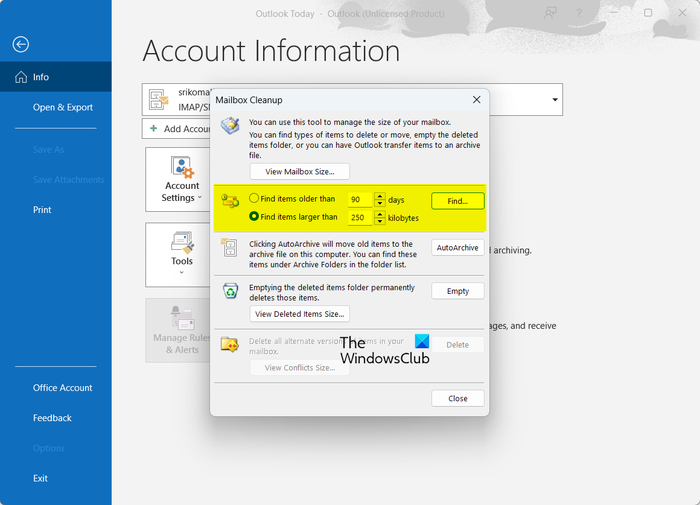Screen dimensions: 700x505
Task: Click the Find... button
Action: click(x=458, y=201)
